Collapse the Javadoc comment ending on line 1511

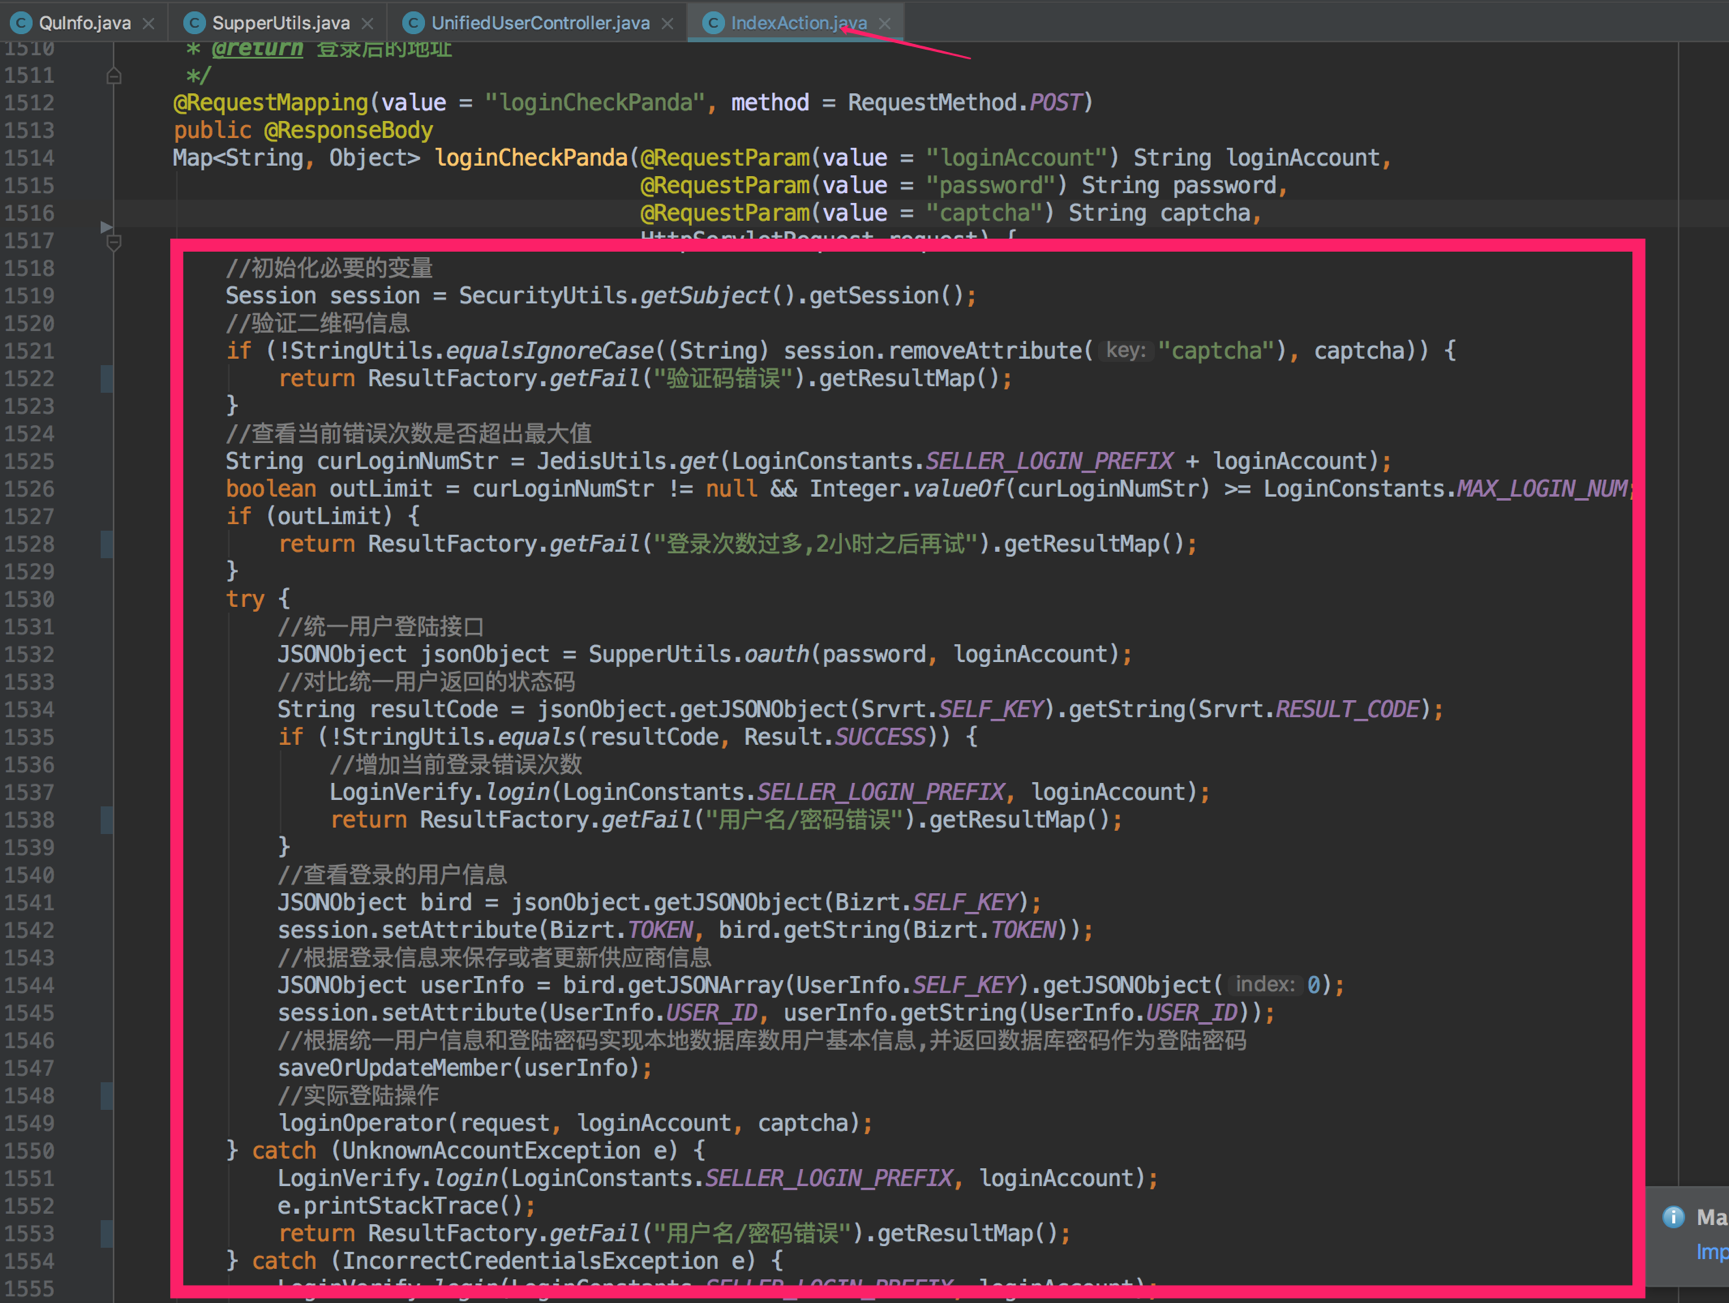coord(114,76)
